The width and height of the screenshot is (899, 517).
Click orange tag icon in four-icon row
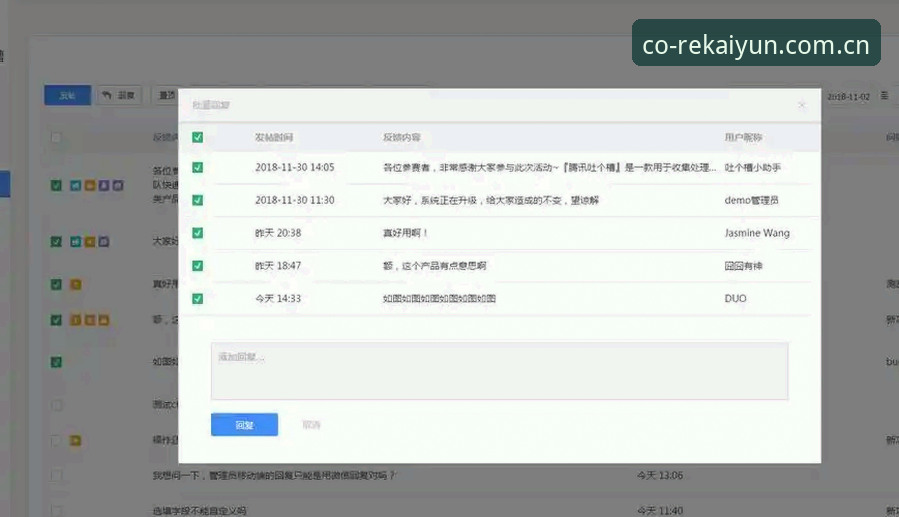(x=90, y=185)
